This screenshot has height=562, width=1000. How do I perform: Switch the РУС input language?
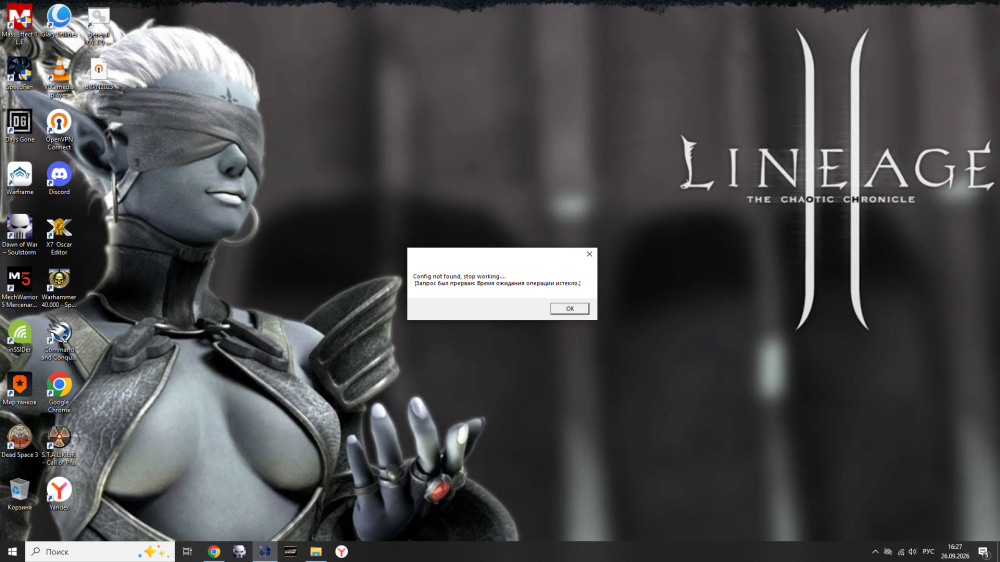[x=928, y=552]
